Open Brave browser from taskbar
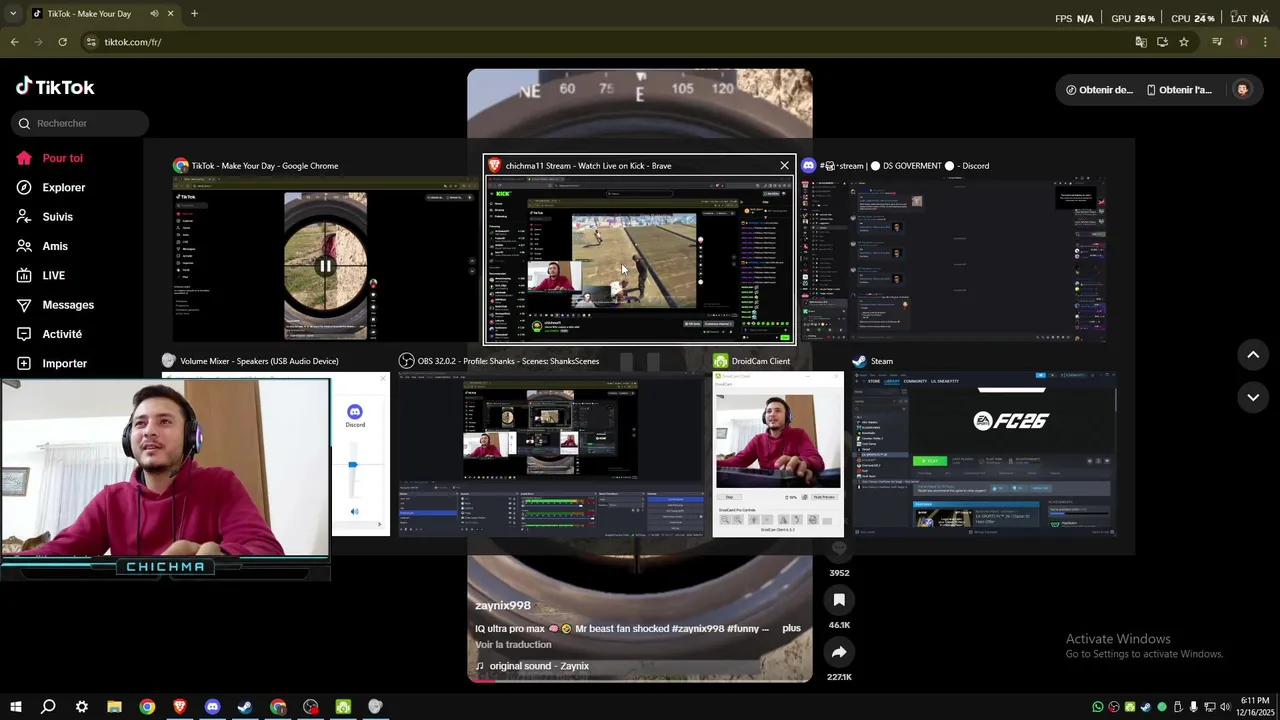The width and height of the screenshot is (1280, 720). tap(180, 707)
